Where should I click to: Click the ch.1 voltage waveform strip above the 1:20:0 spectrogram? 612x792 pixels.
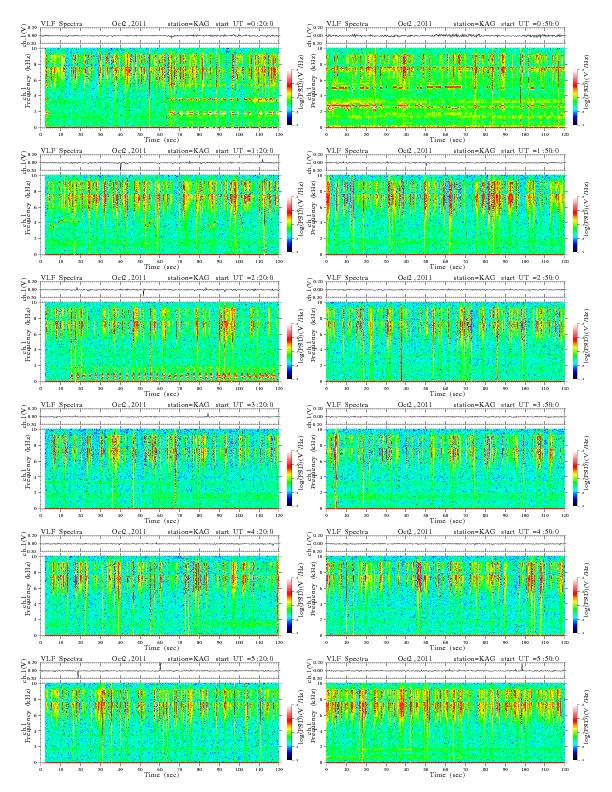click(x=160, y=163)
